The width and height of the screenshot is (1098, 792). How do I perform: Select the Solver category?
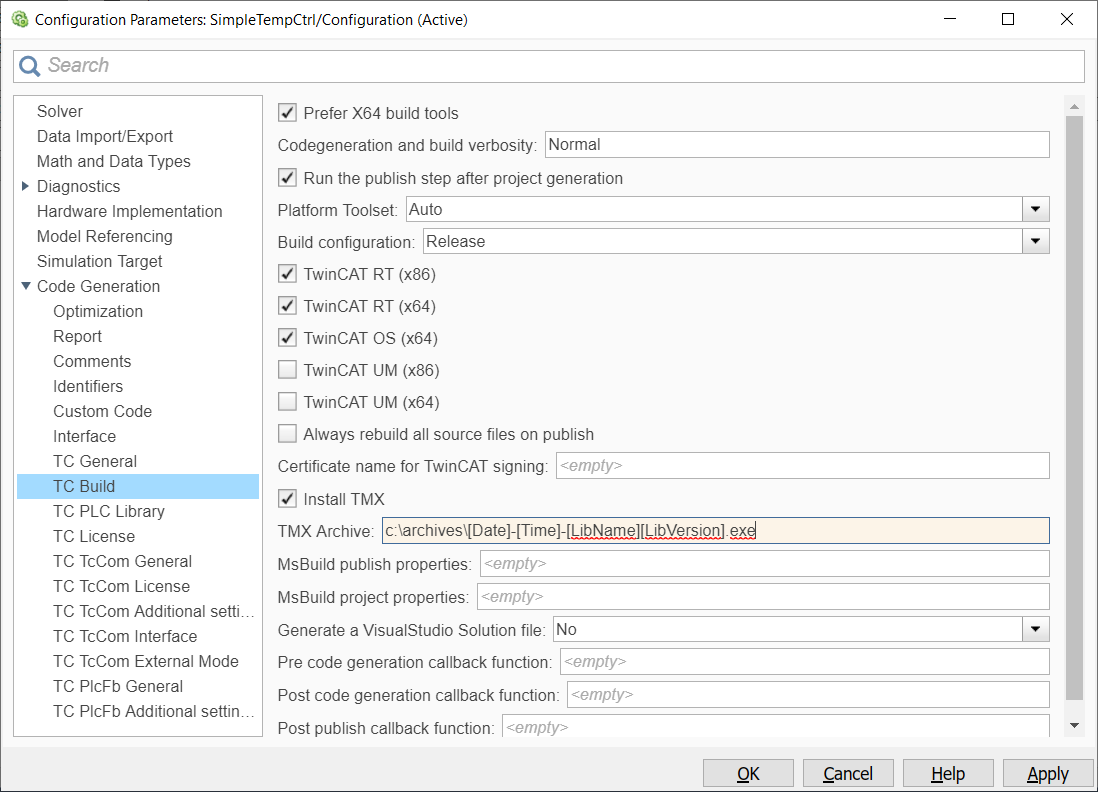[60, 111]
